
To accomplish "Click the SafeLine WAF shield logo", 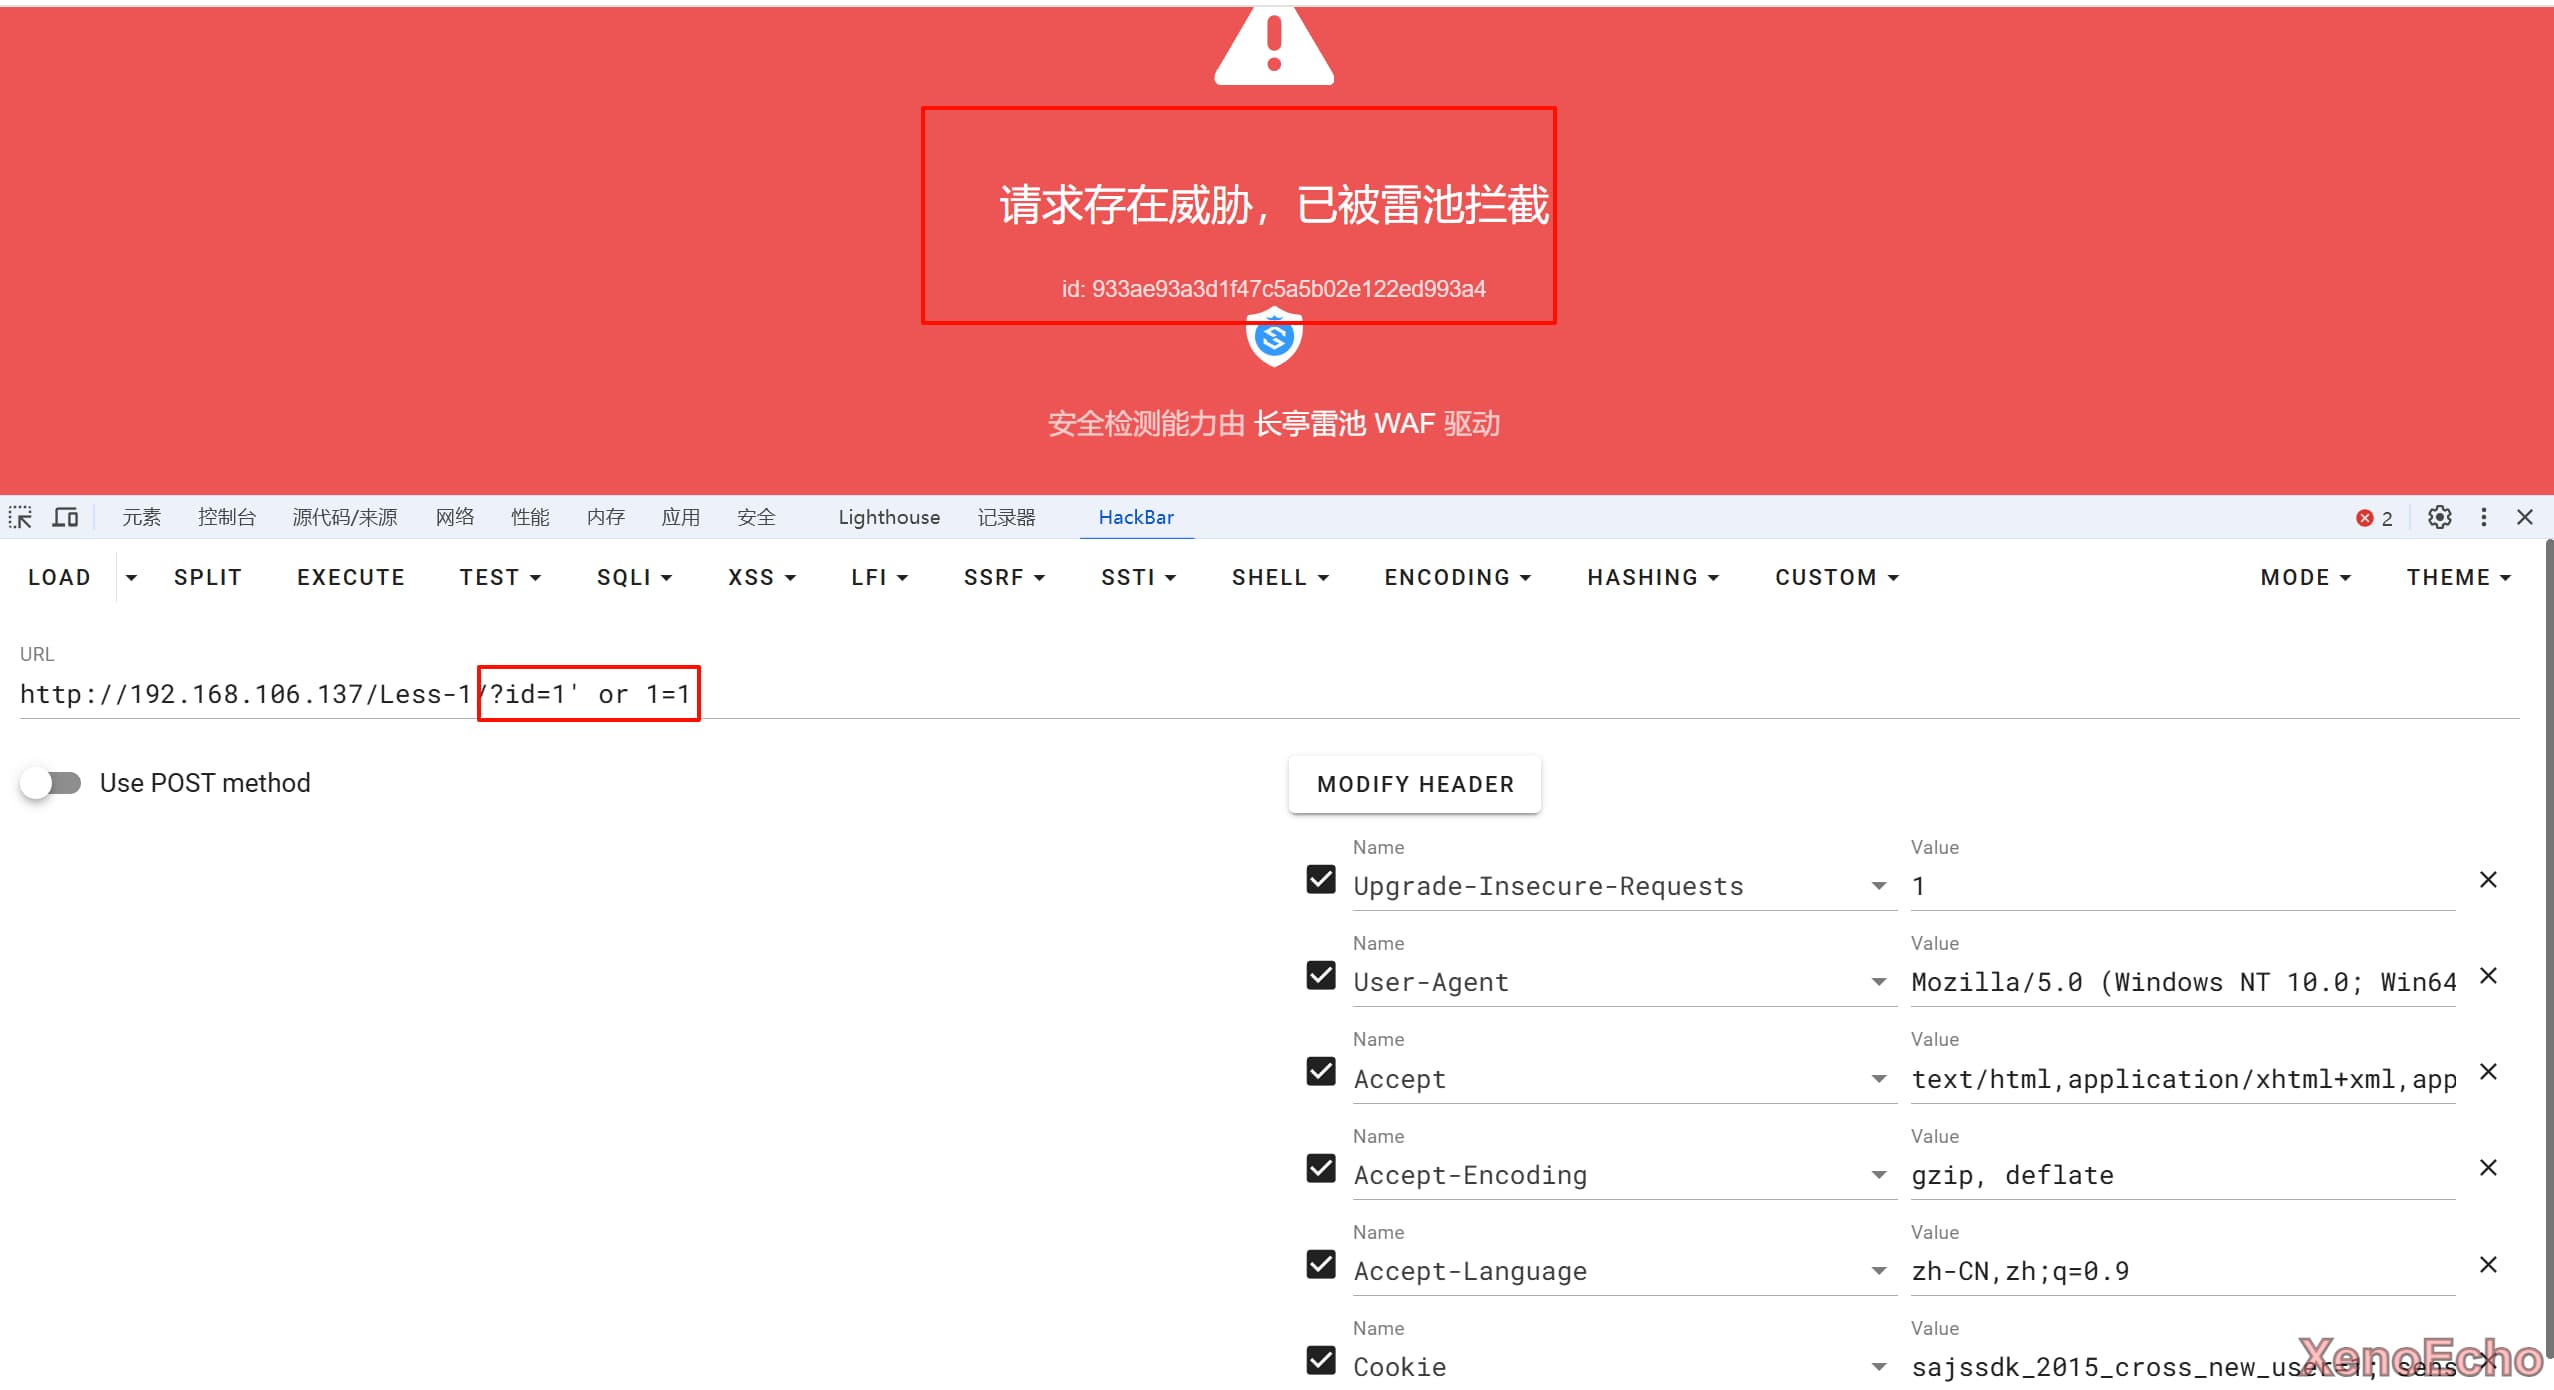I will [1273, 339].
